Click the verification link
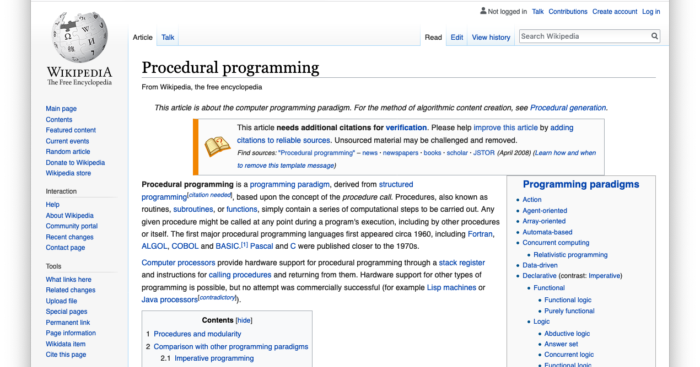This screenshot has height=367, width=700. pos(406,128)
